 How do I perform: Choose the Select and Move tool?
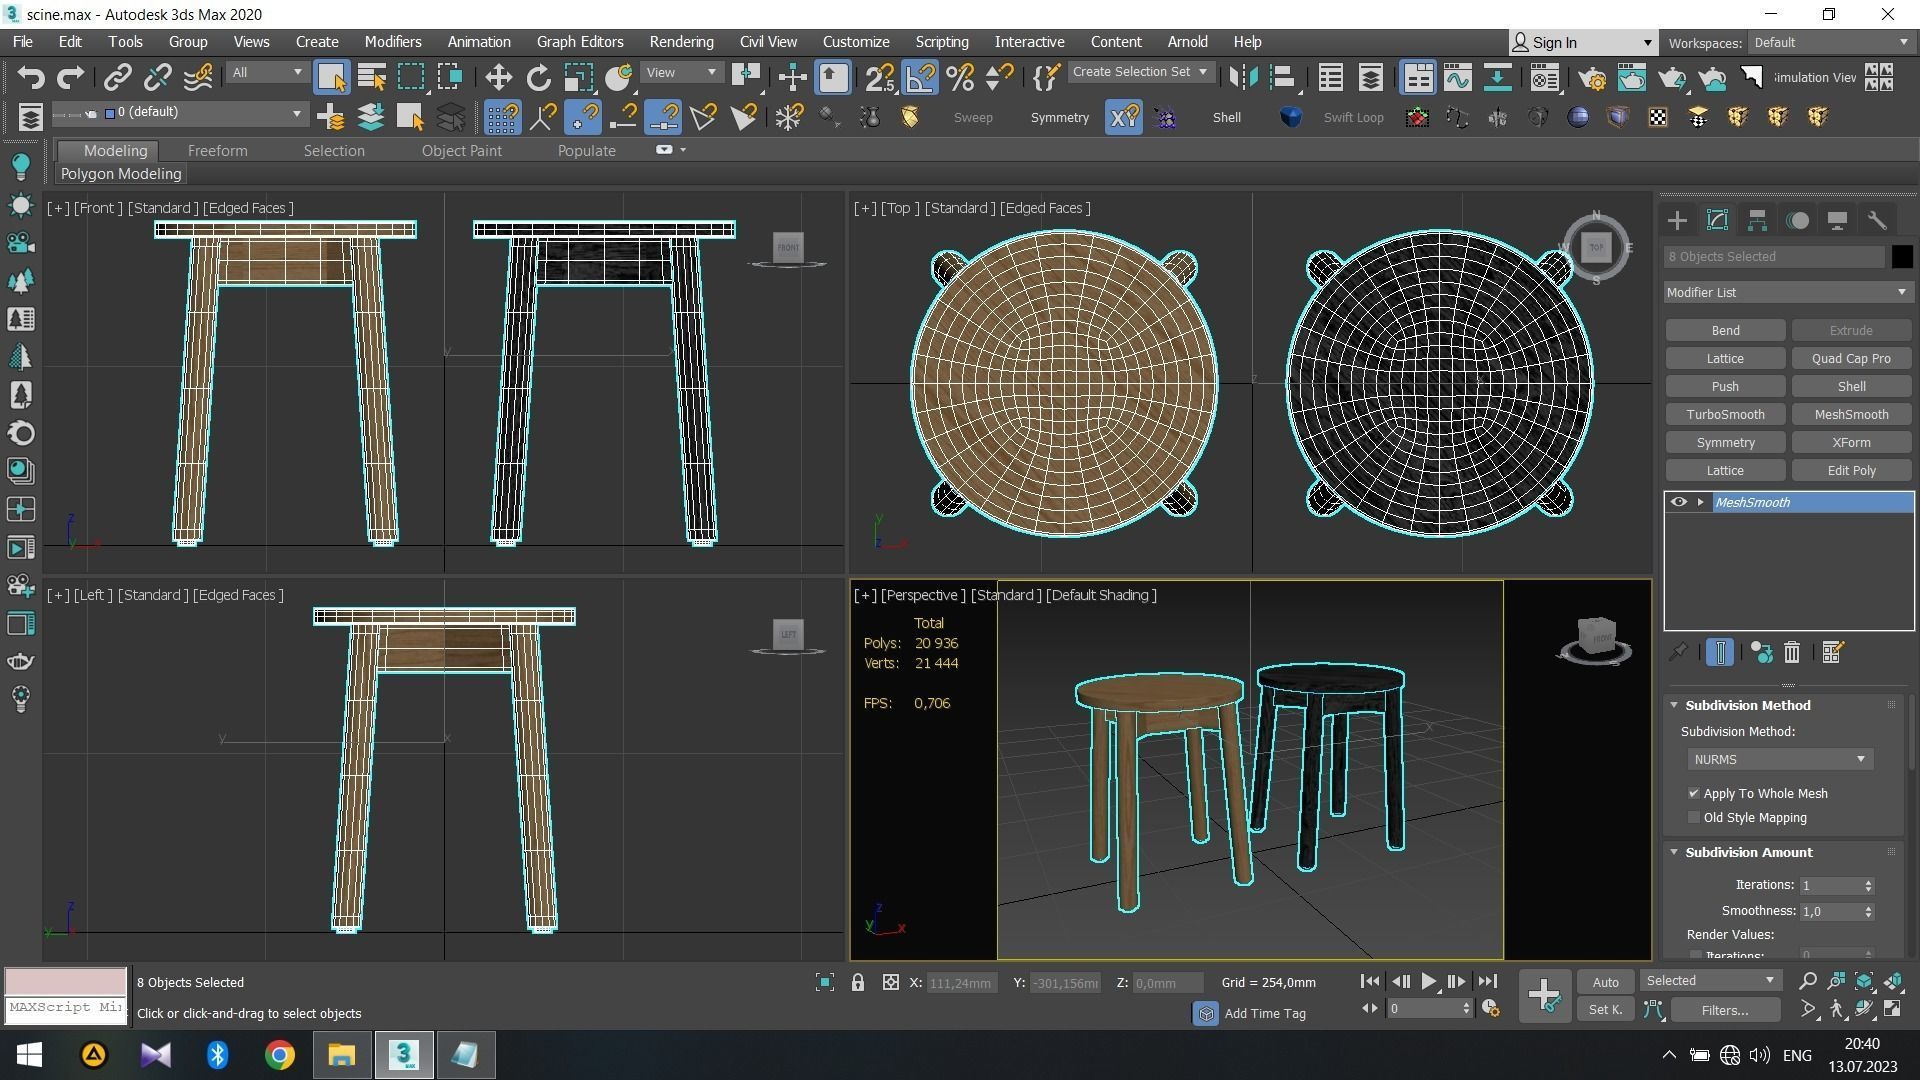(498, 77)
